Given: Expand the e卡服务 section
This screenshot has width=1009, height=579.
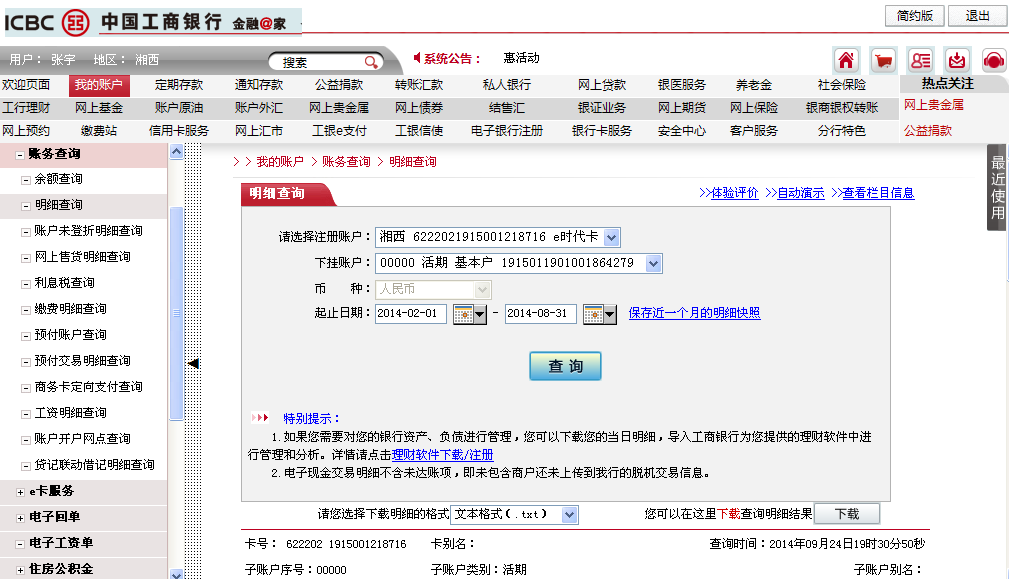Looking at the screenshot, I should [x=20, y=492].
